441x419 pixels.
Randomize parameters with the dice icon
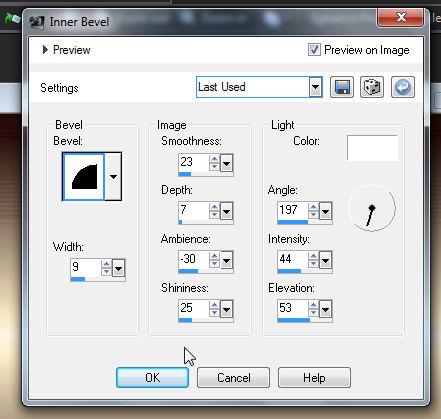pos(372,87)
